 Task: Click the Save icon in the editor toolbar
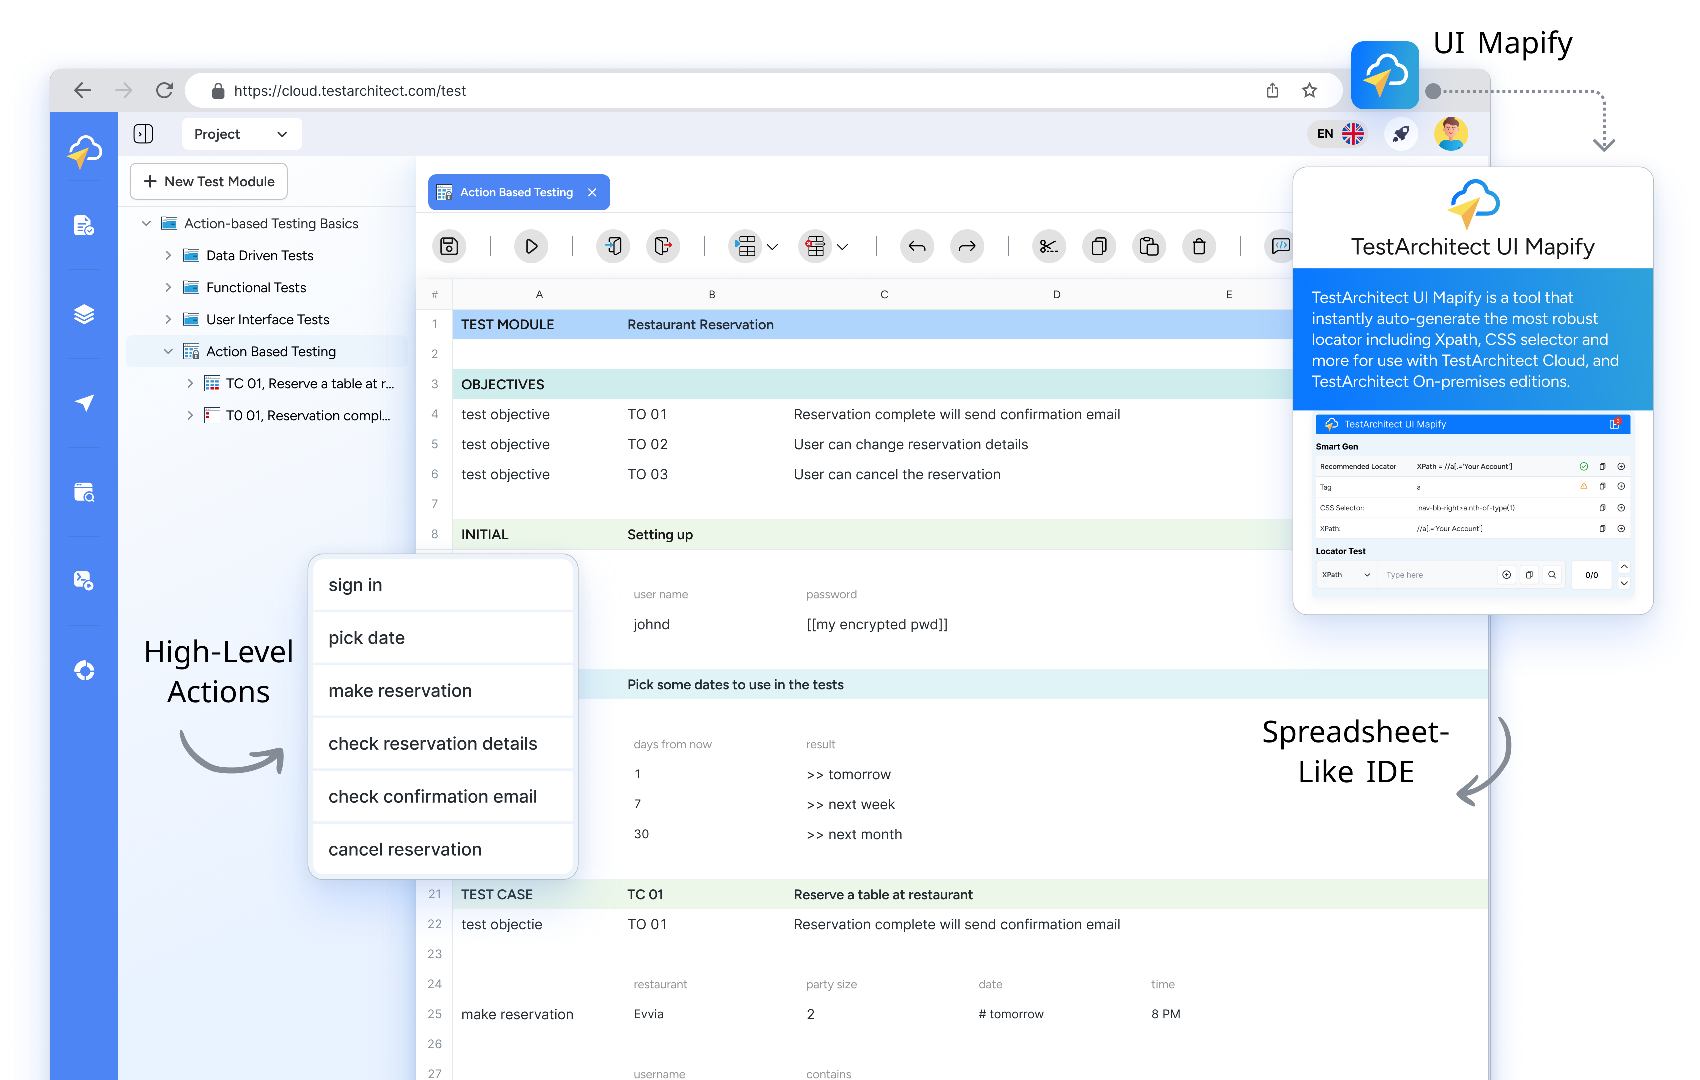449,246
